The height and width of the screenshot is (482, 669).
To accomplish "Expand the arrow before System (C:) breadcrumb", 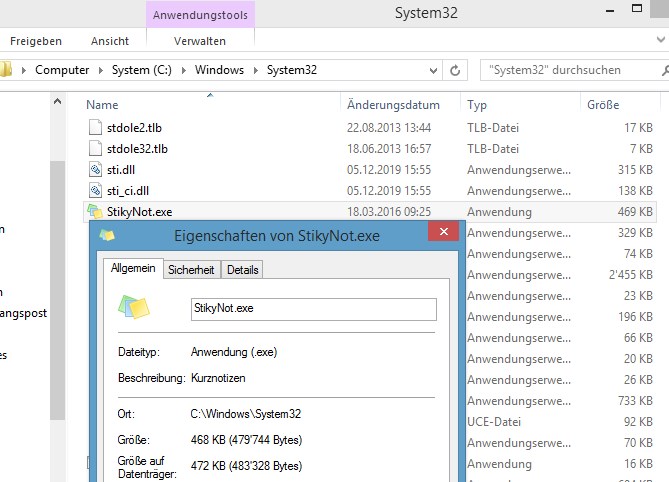I will (x=101, y=70).
